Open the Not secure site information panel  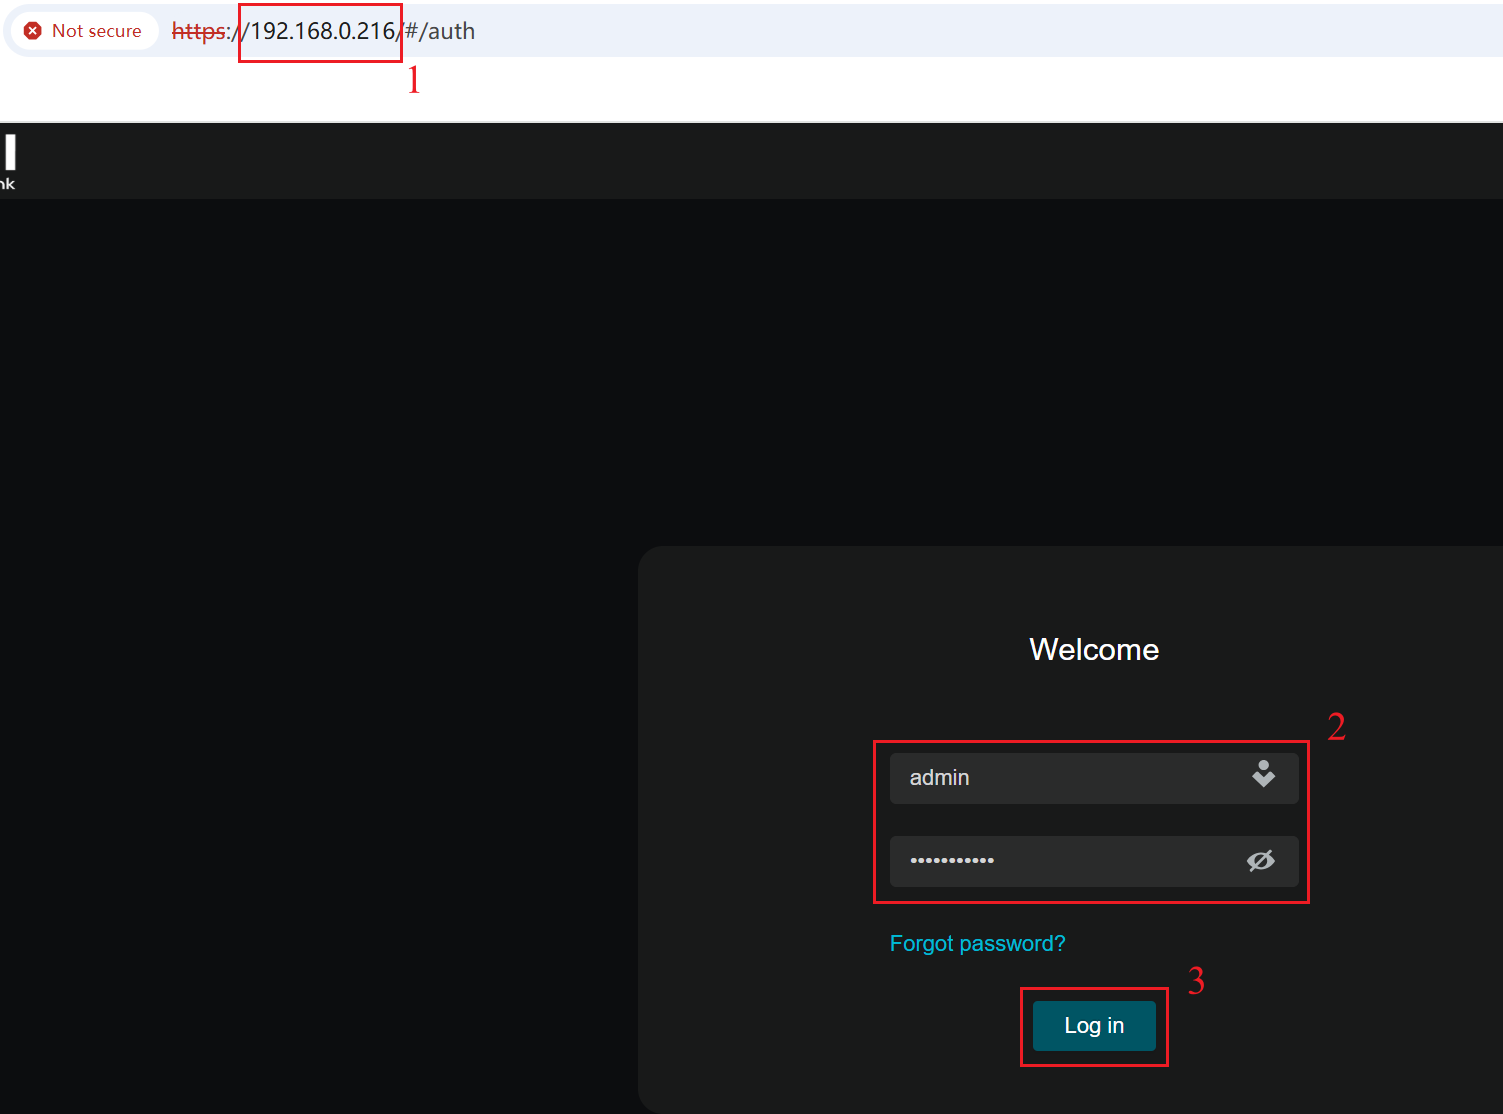pos(83,30)
